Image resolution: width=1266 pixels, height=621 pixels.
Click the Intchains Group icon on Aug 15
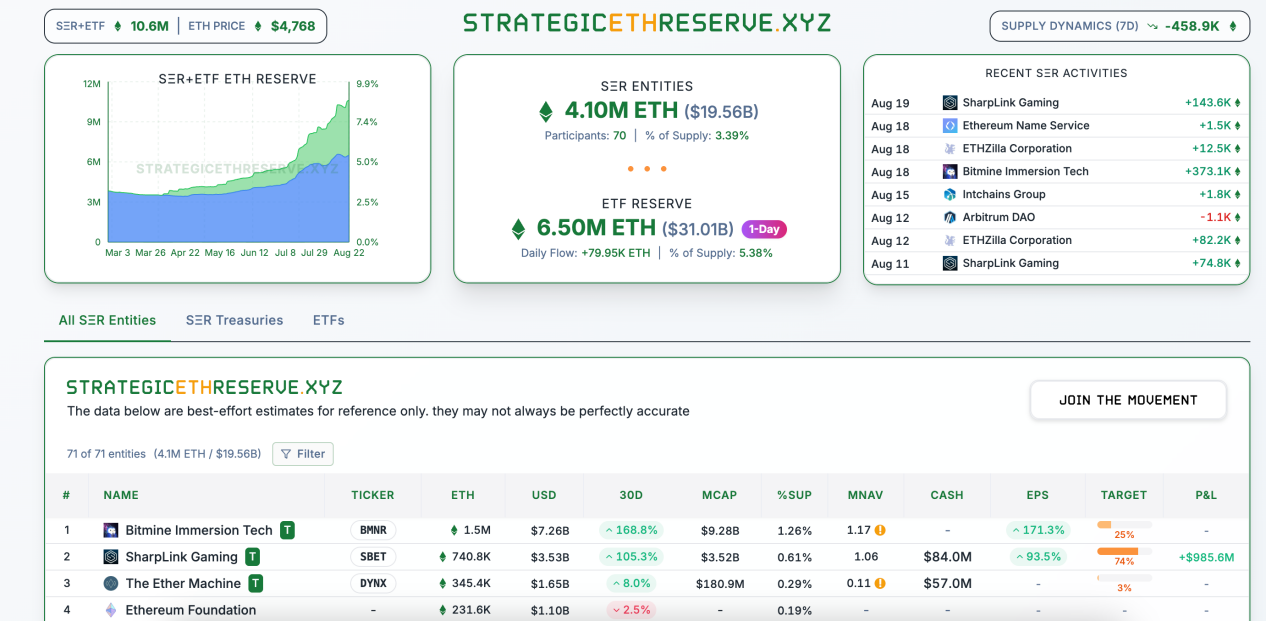[x=946, y=194]
